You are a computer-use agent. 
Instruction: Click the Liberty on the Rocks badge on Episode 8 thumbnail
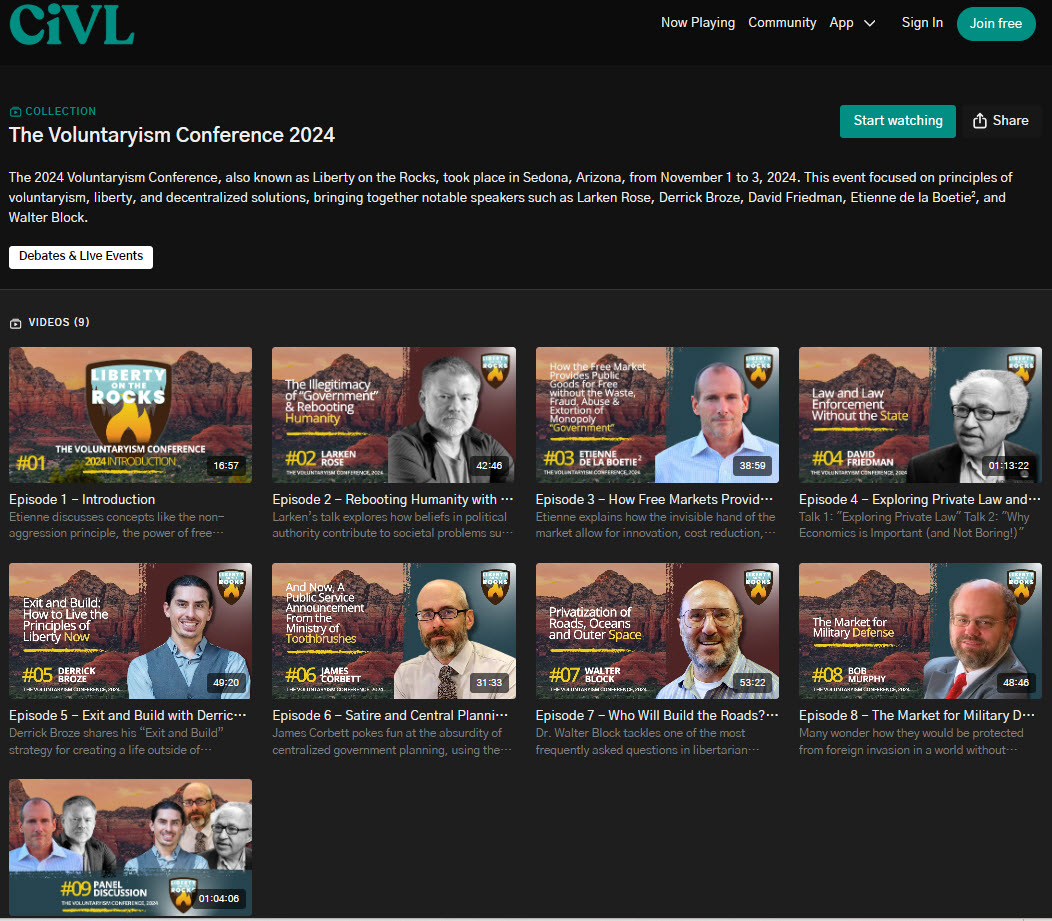pos(1021,587)
